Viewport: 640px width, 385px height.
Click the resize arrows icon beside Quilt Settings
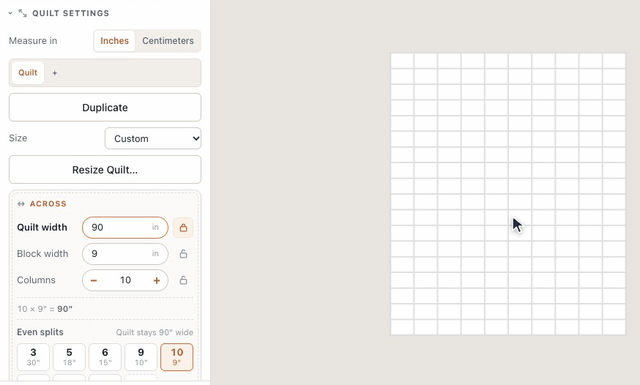pyautogui.click(x=22, y=13)
